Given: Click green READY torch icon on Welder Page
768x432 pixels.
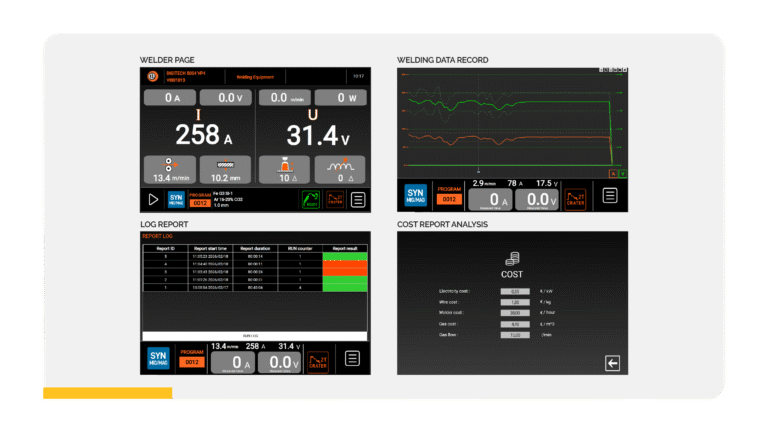Looking at the screenshot, I should (x=311, y=199).
